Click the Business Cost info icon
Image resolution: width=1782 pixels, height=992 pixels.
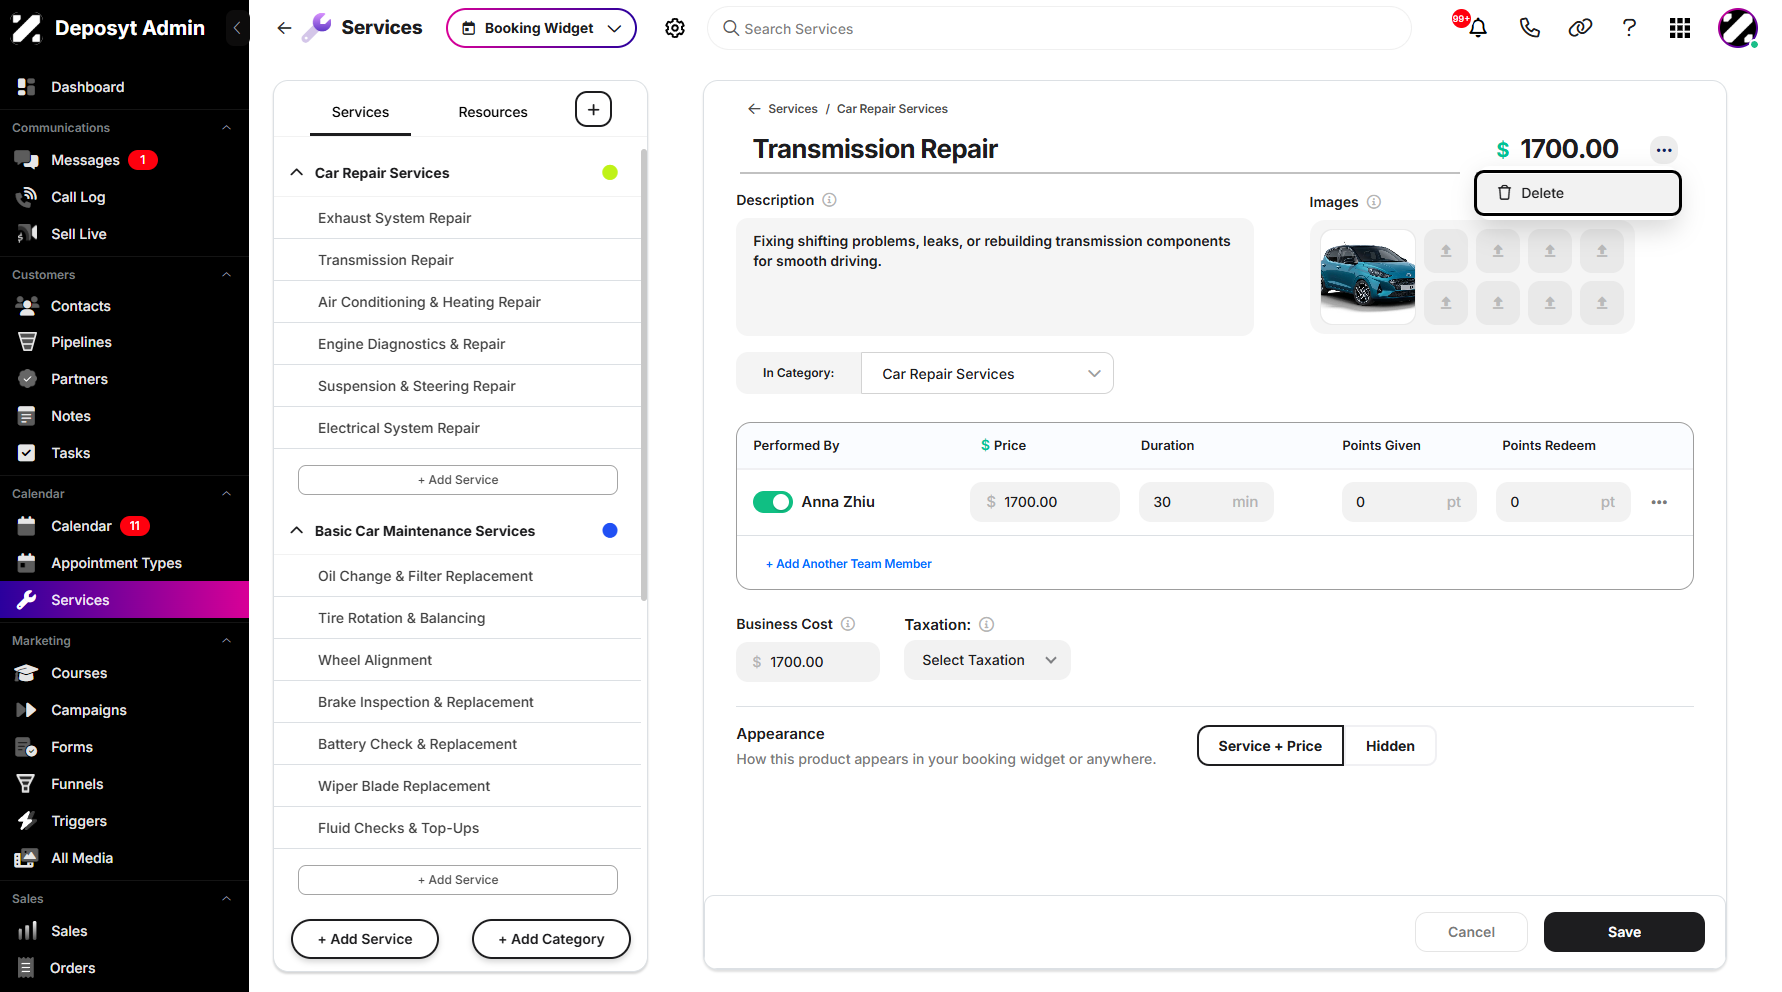(x=848, y=624)
